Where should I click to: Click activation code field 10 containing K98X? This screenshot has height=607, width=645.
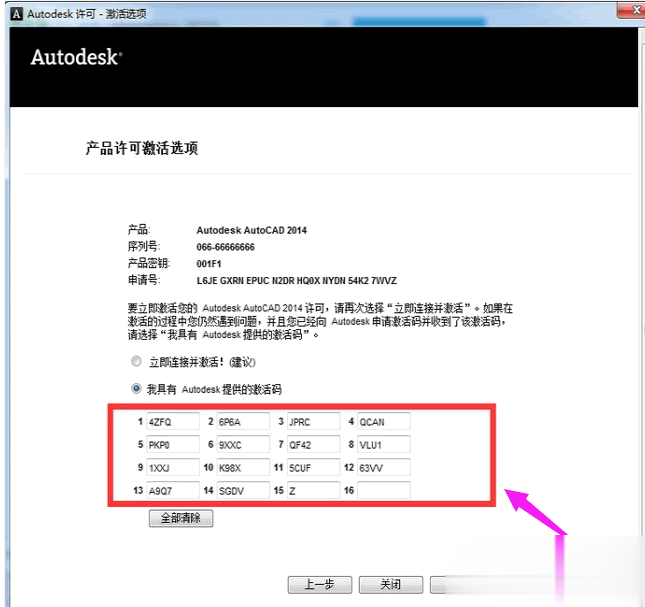pos(244,468)
